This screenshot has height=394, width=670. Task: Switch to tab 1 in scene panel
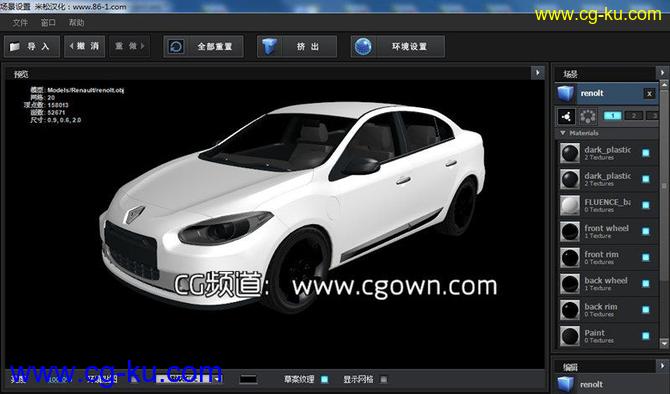pyautogui.click(x=612, y=116)
